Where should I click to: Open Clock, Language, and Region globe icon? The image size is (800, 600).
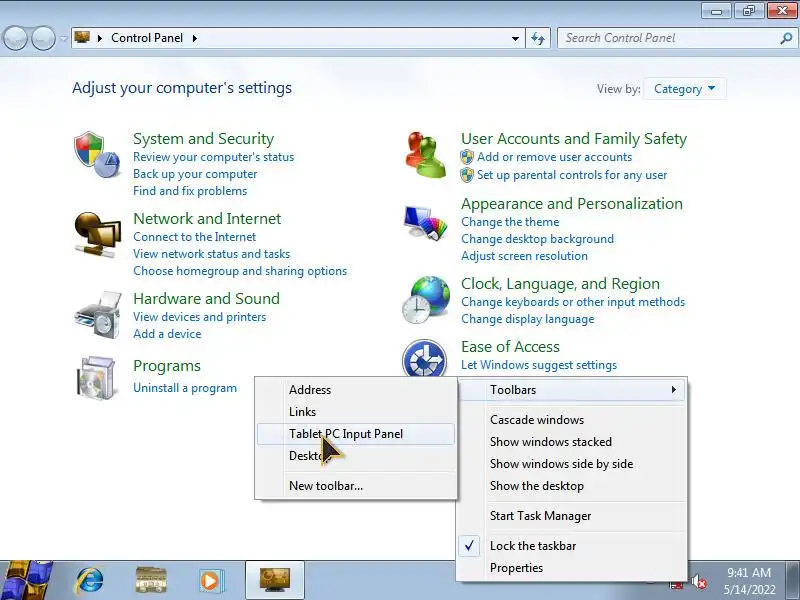(x=426, y=299)
